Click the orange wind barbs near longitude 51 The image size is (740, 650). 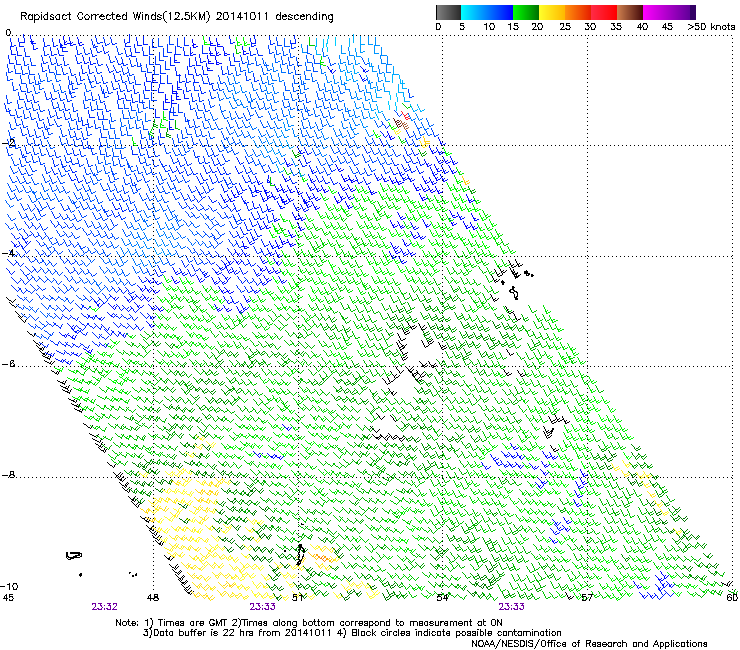[324, 557]
